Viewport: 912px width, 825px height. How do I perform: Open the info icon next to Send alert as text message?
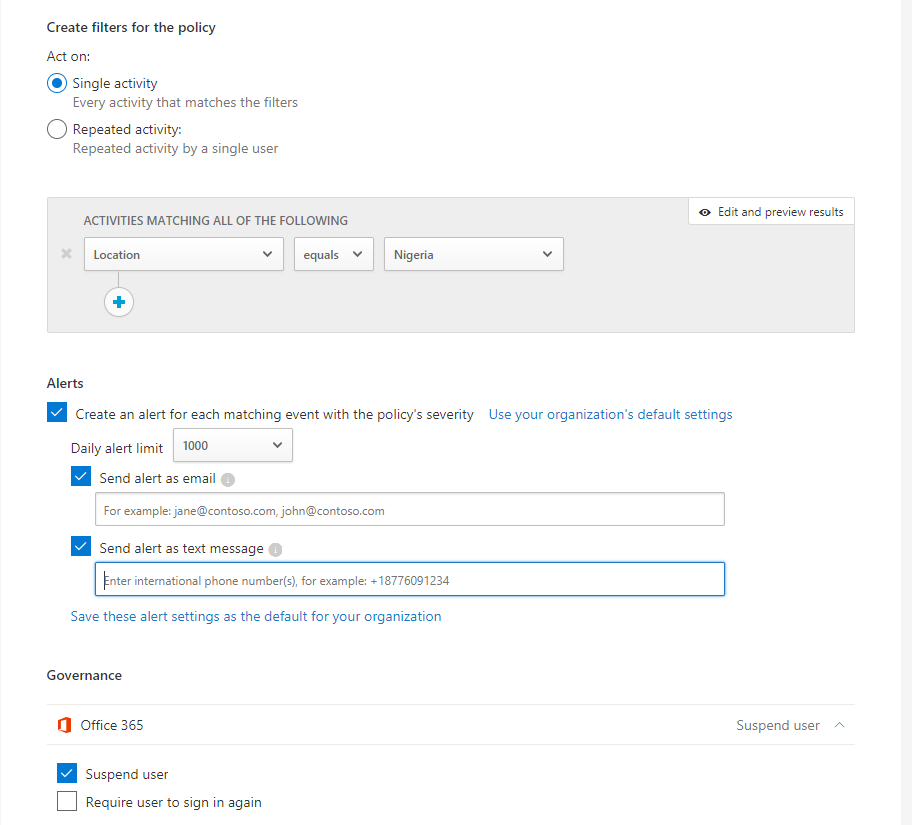pyautogui.click(x=276, y=549)
